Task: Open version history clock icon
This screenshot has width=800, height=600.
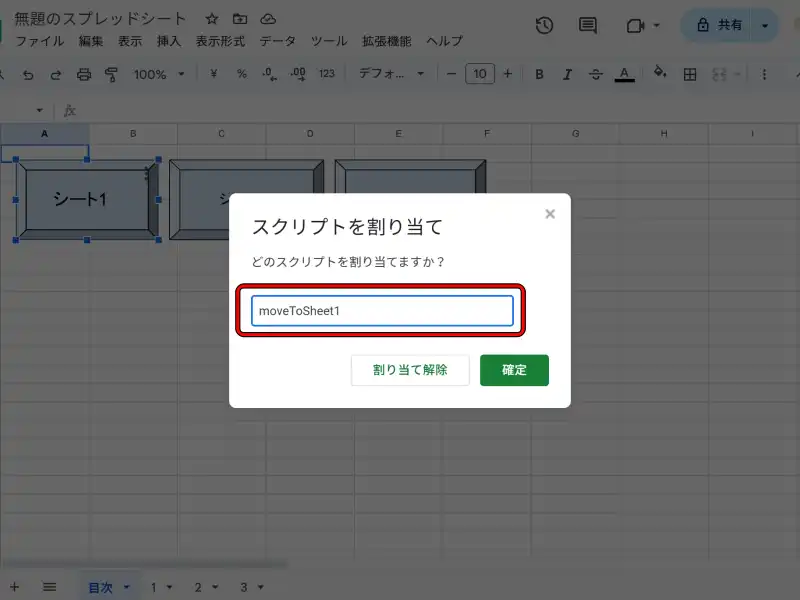Action: click(x=544, y=25)
